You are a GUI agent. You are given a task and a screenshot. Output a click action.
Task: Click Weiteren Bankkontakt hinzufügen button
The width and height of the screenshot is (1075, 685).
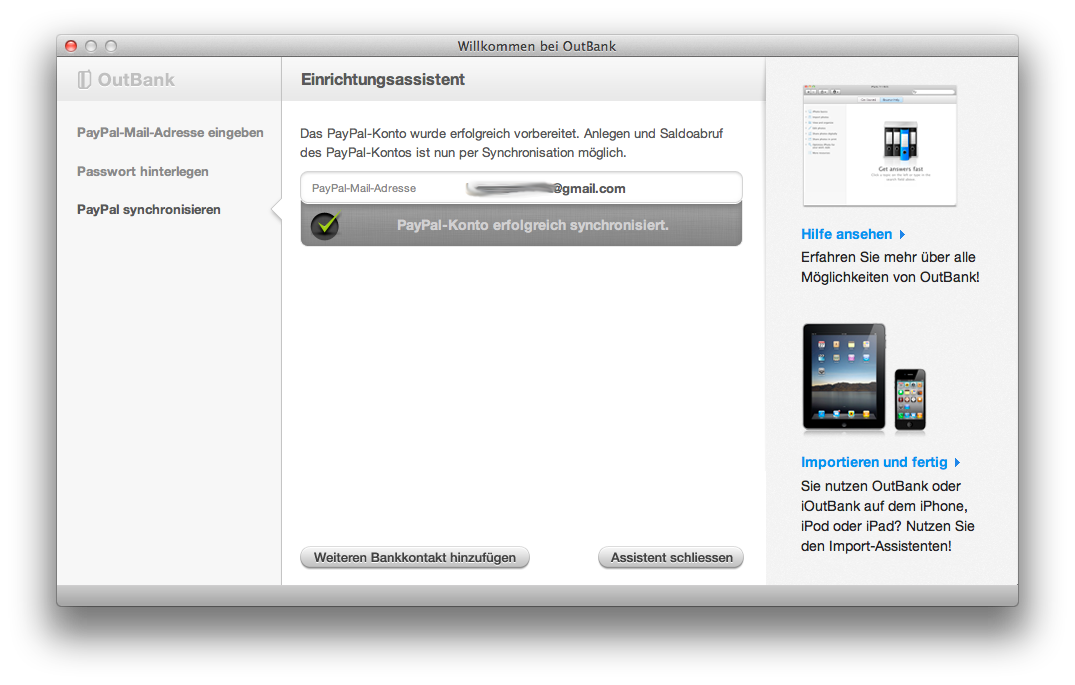(415, 557)
